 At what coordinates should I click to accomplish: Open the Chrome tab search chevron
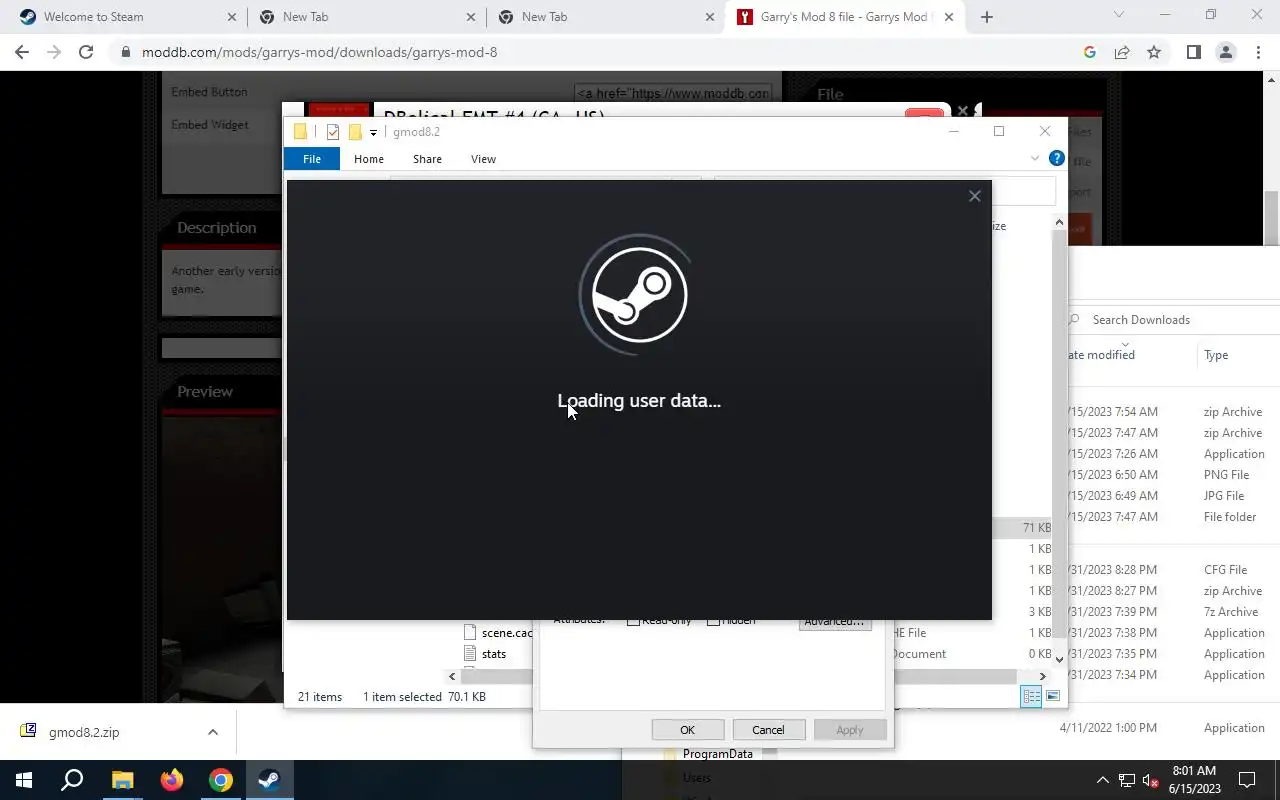(1119, 15)
